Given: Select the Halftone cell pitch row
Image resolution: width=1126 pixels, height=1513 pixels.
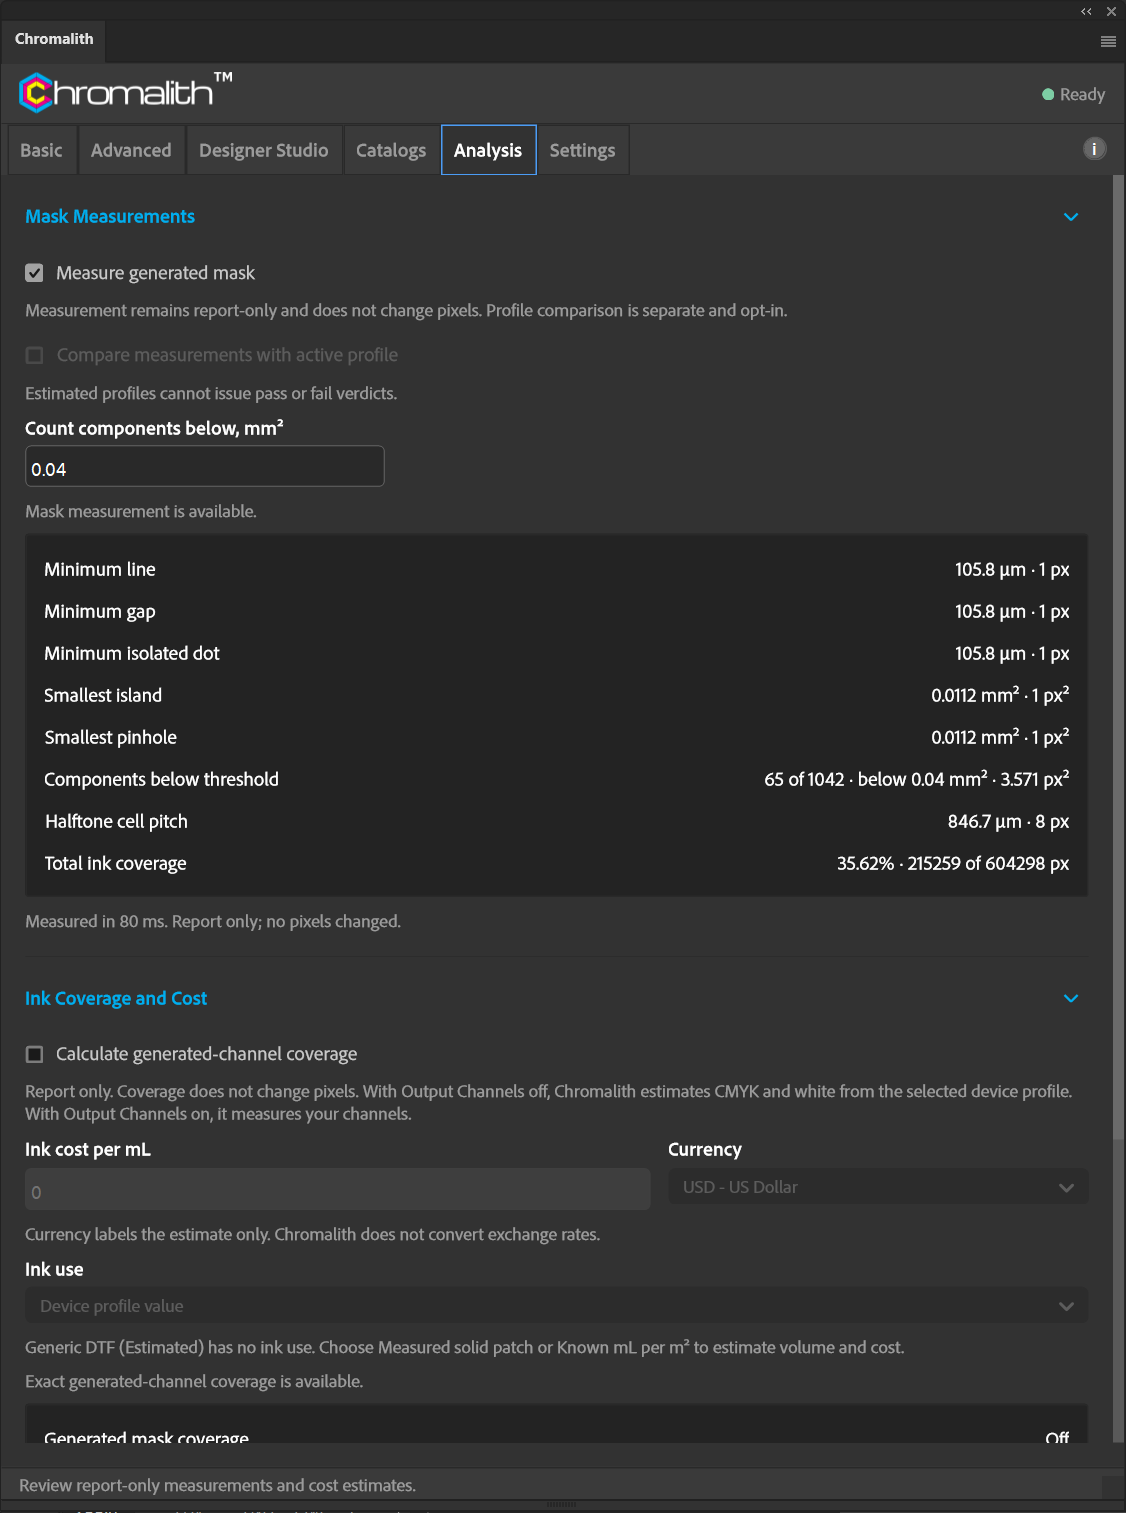Looking at the screenshot, I should 556,822.
